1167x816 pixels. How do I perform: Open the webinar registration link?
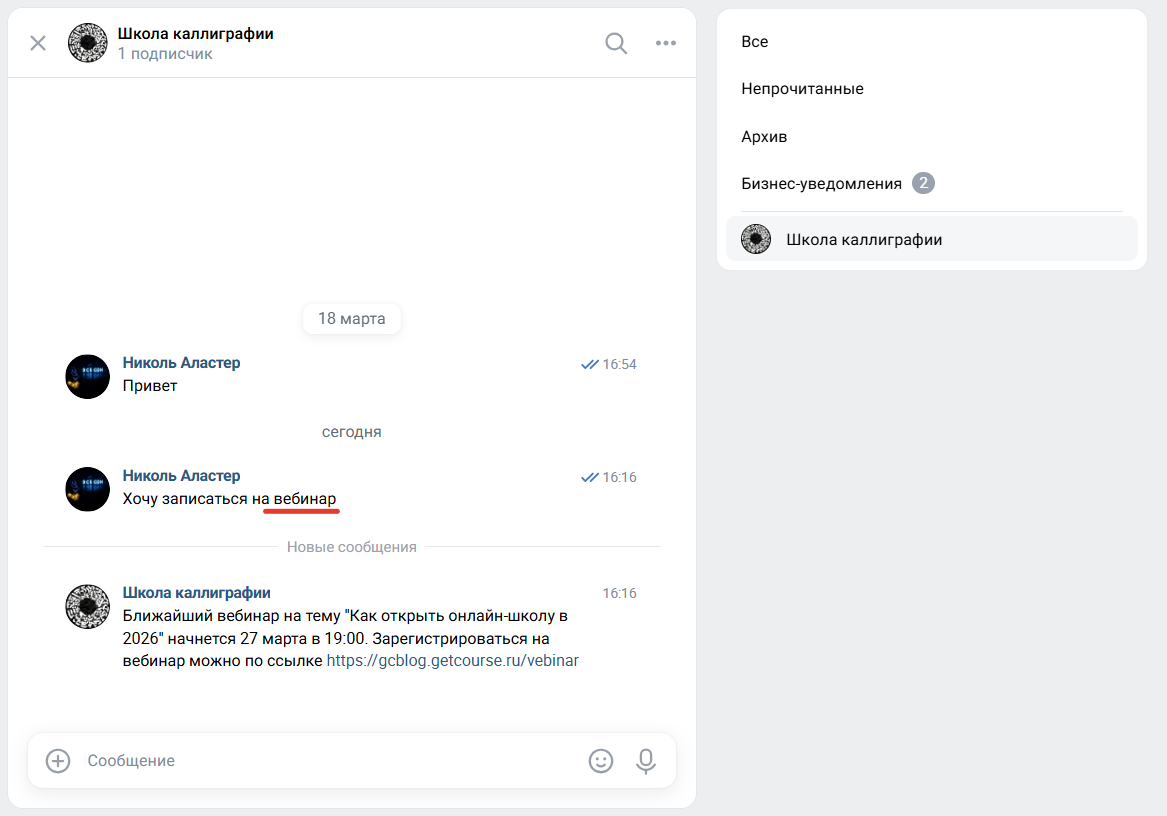pos(452,660)
